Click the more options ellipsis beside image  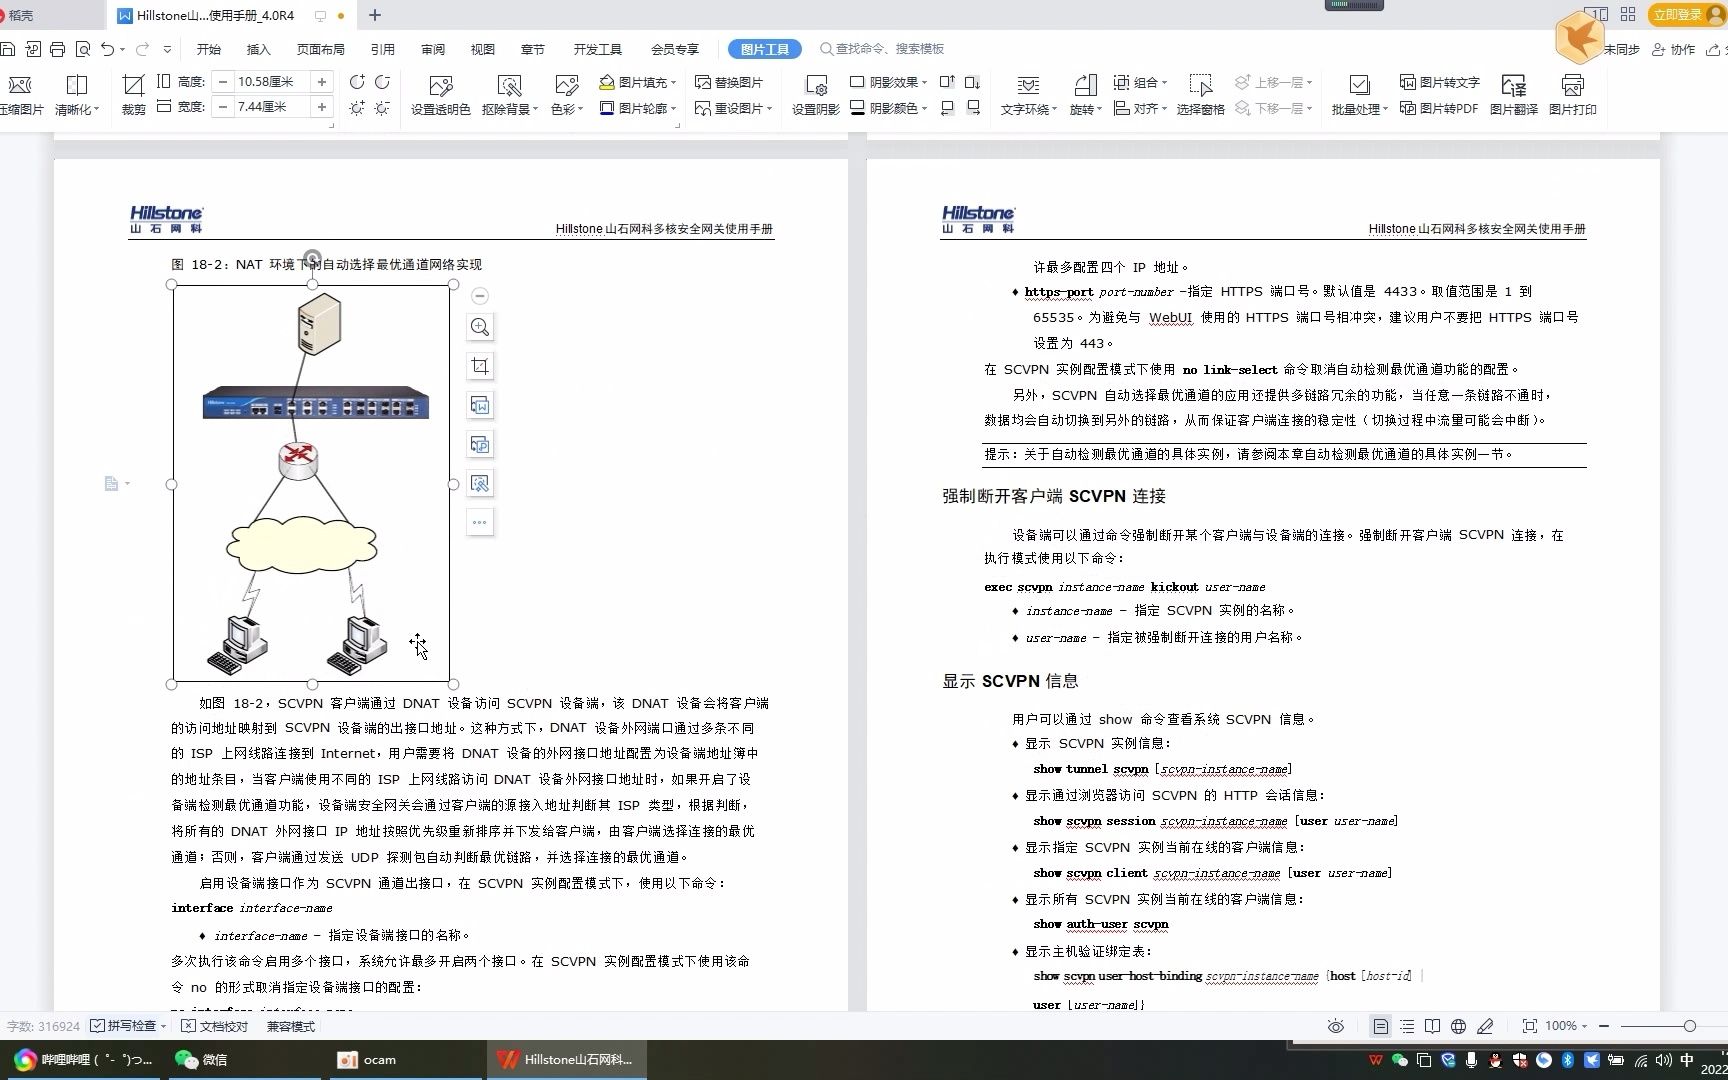pyautogui.click(x=480, y=522)
